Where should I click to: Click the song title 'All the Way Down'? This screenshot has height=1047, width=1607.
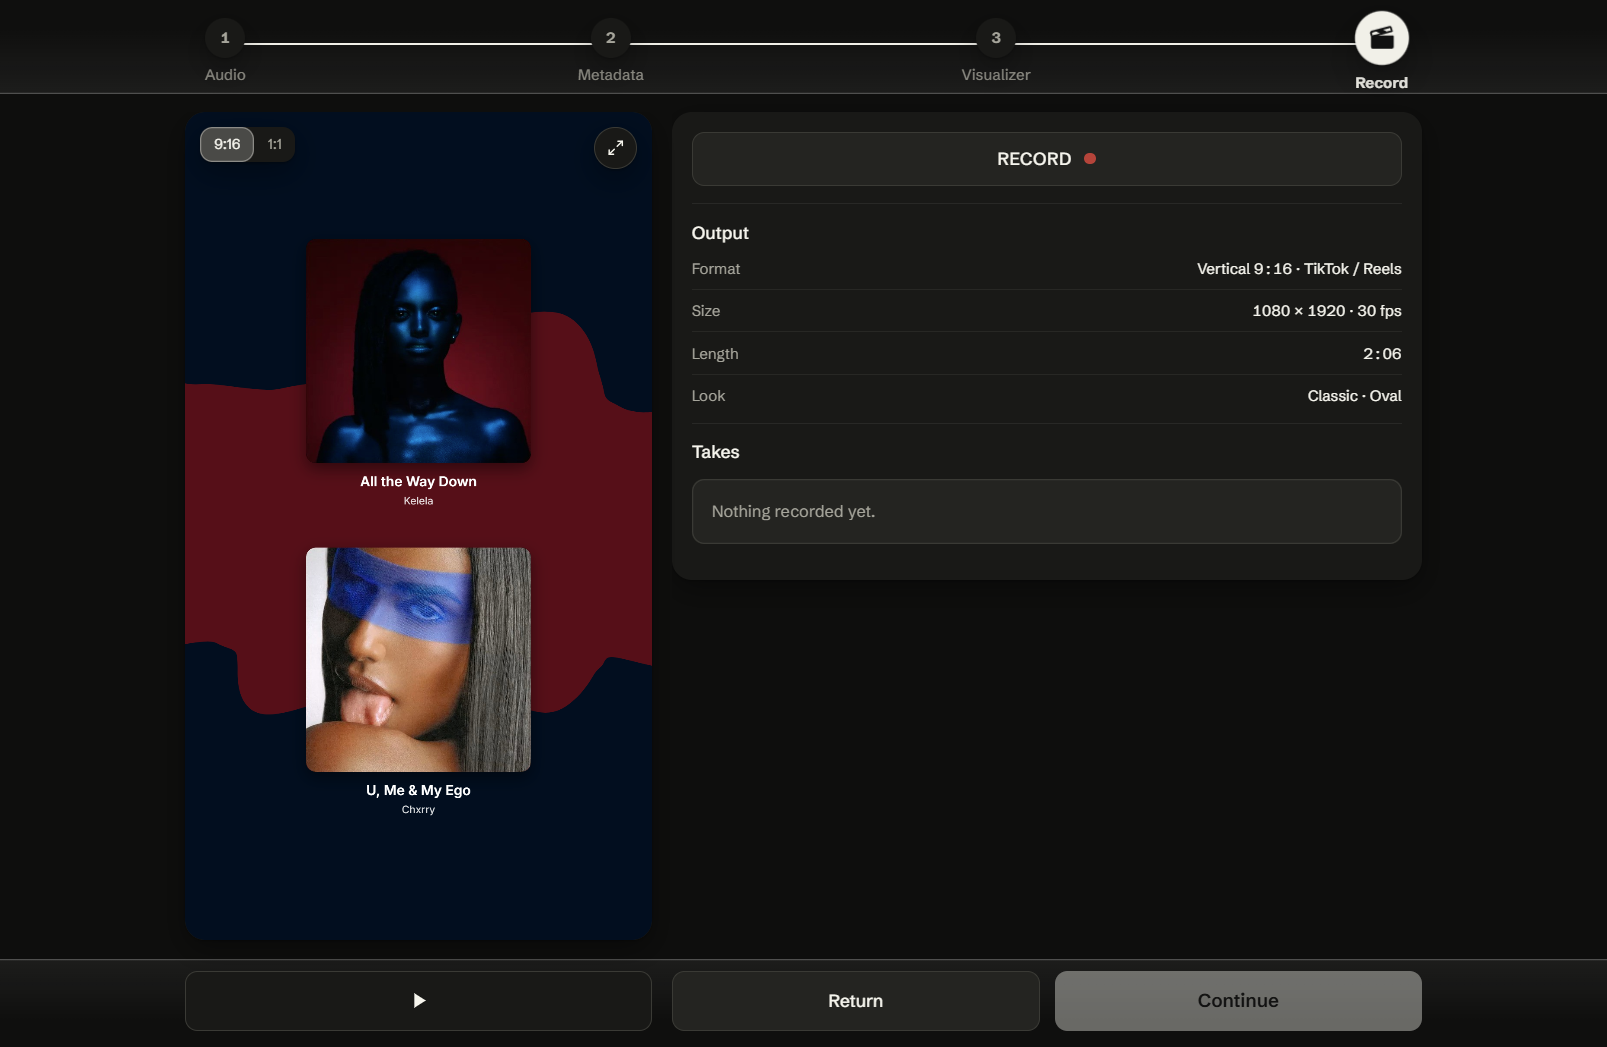[418, 481]
